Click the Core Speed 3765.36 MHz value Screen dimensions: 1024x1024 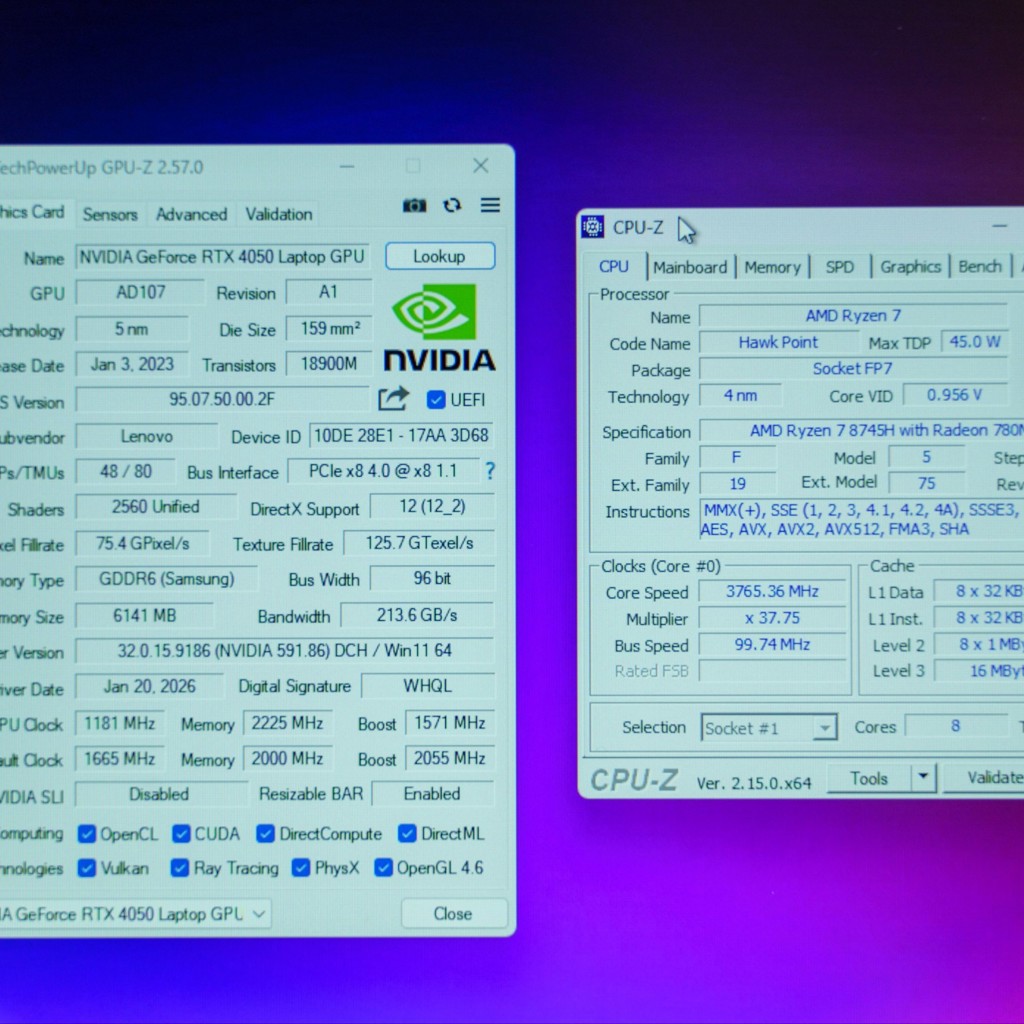click(773, 592)
